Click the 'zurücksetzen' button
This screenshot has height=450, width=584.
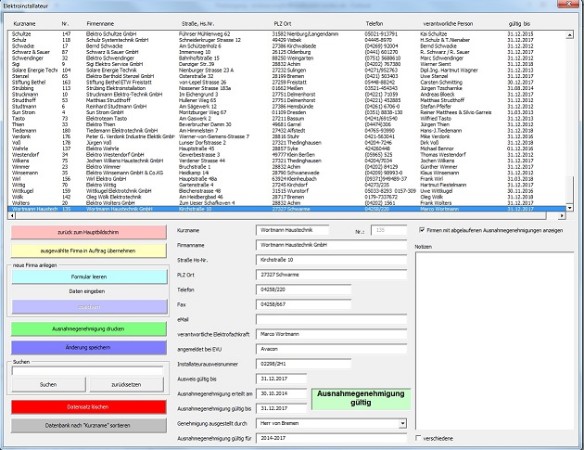pos(127,384)
